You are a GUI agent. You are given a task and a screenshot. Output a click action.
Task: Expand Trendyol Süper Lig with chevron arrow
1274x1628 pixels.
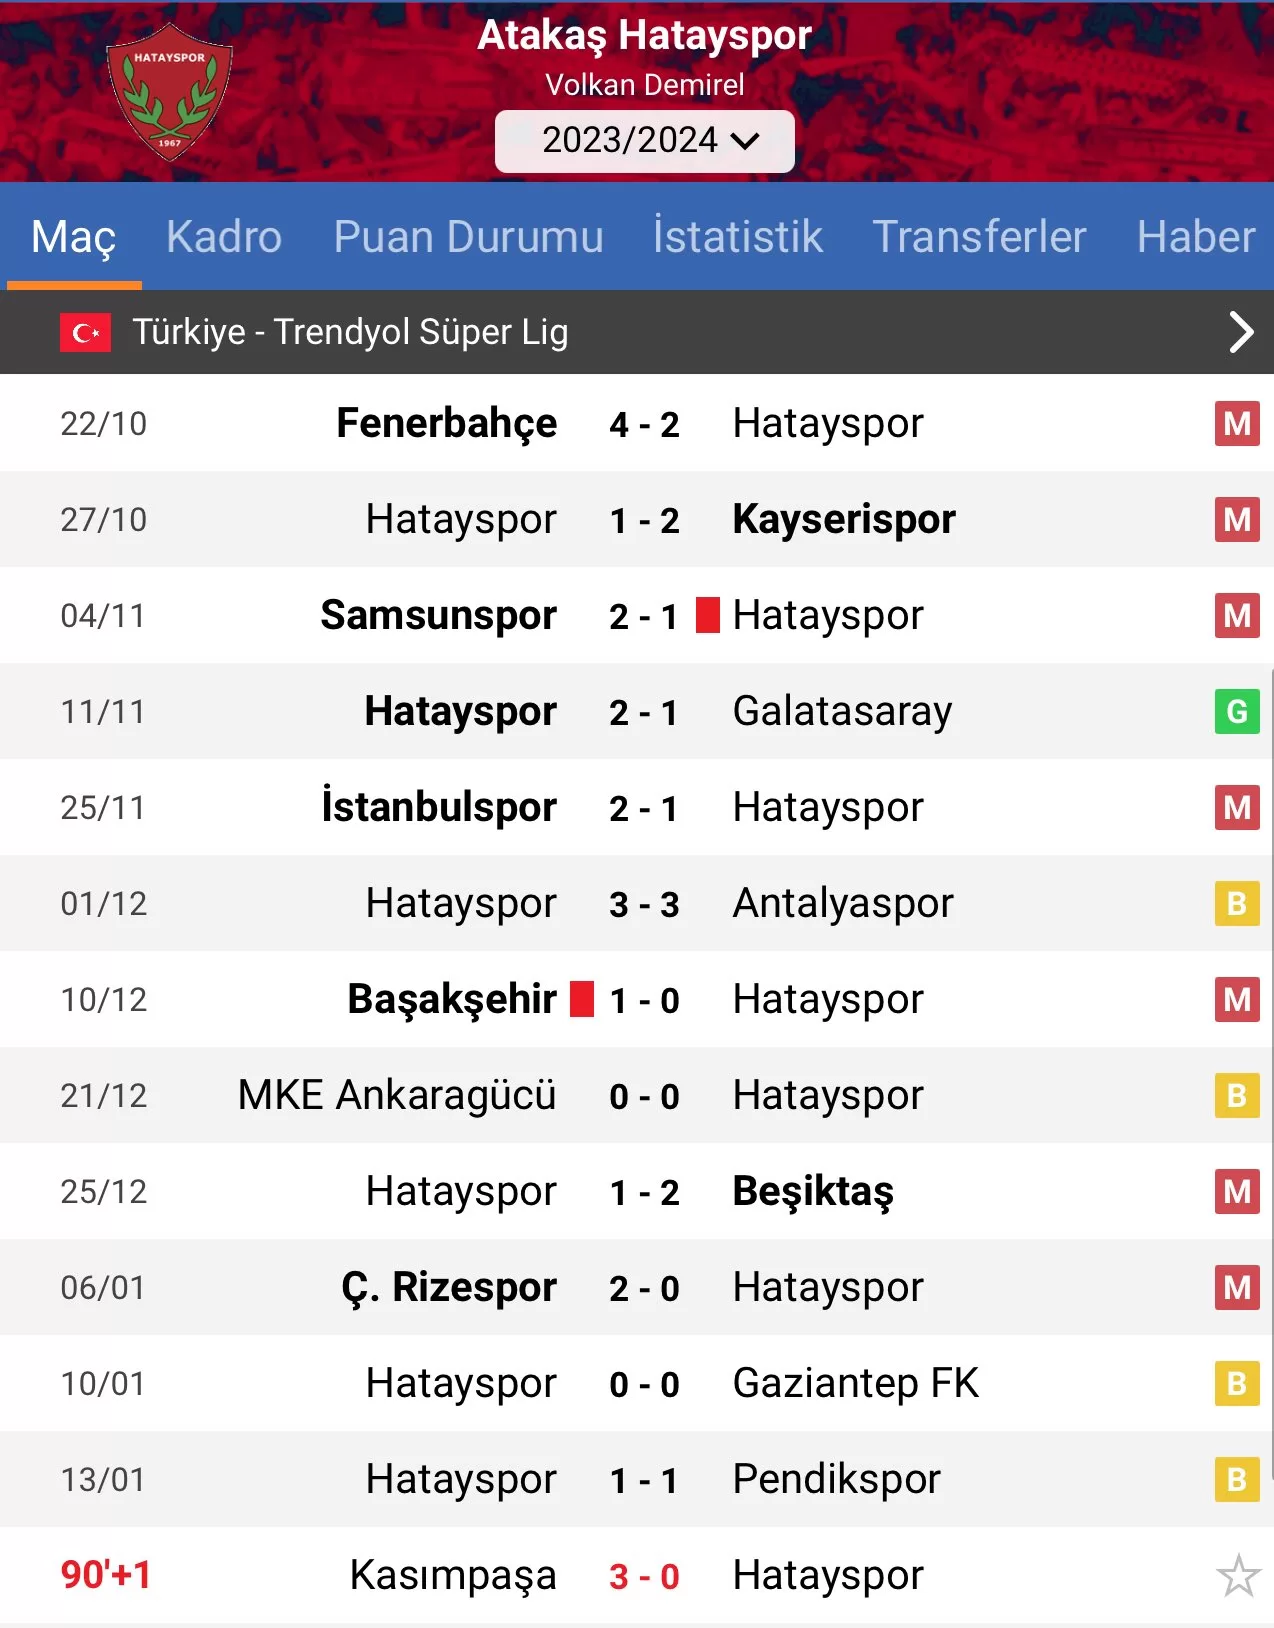1240,332
